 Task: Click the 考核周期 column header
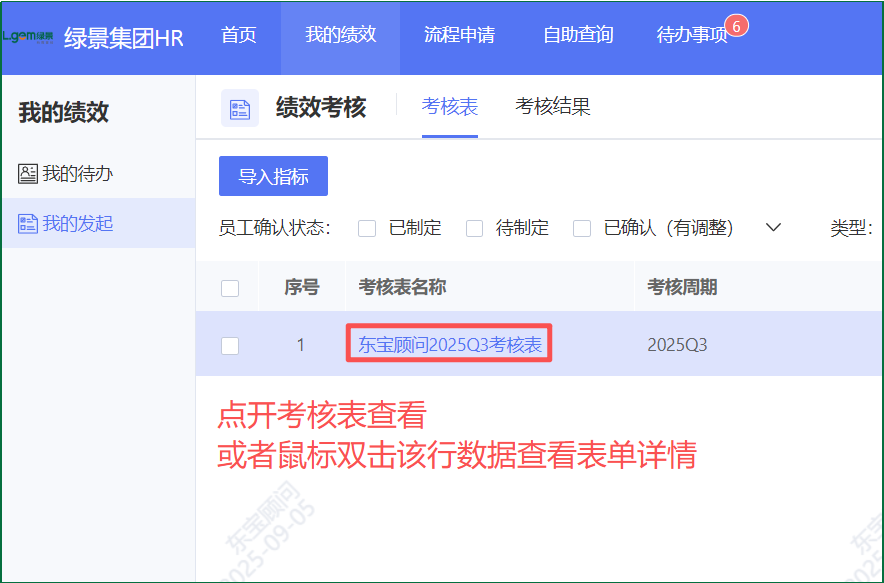[x=682, y=288]
